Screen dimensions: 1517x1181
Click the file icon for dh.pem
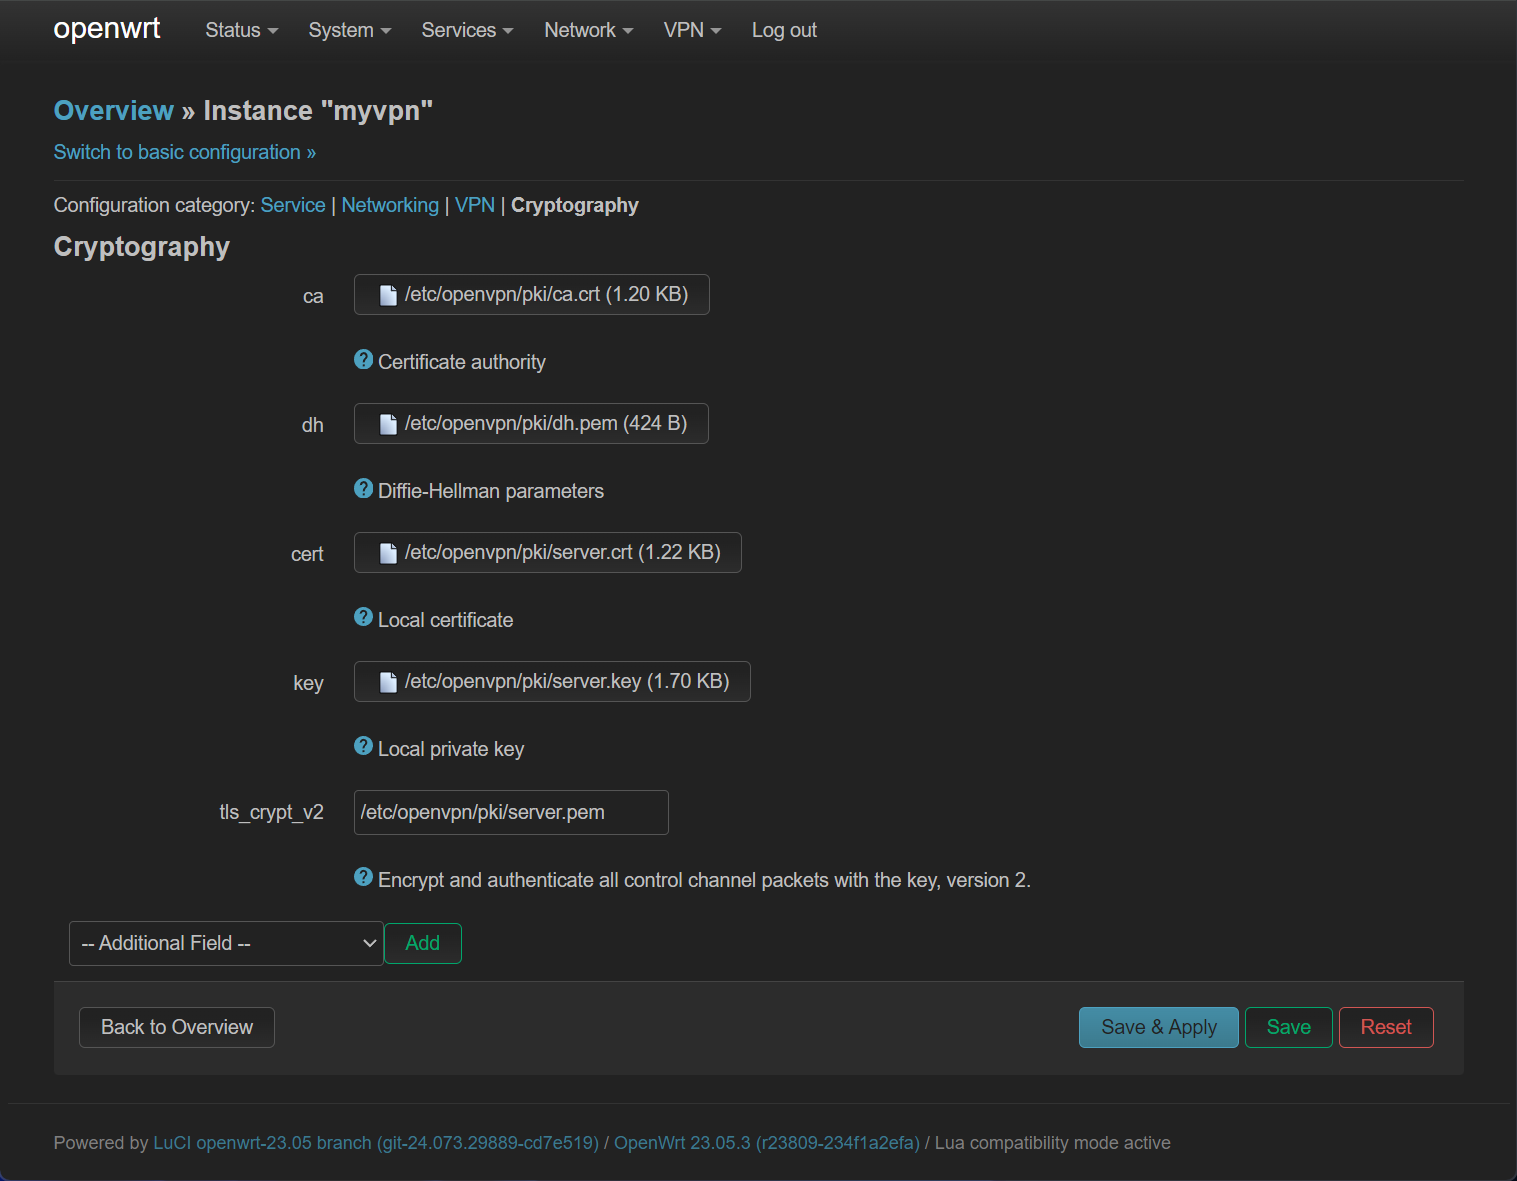(x=388, y=424)
